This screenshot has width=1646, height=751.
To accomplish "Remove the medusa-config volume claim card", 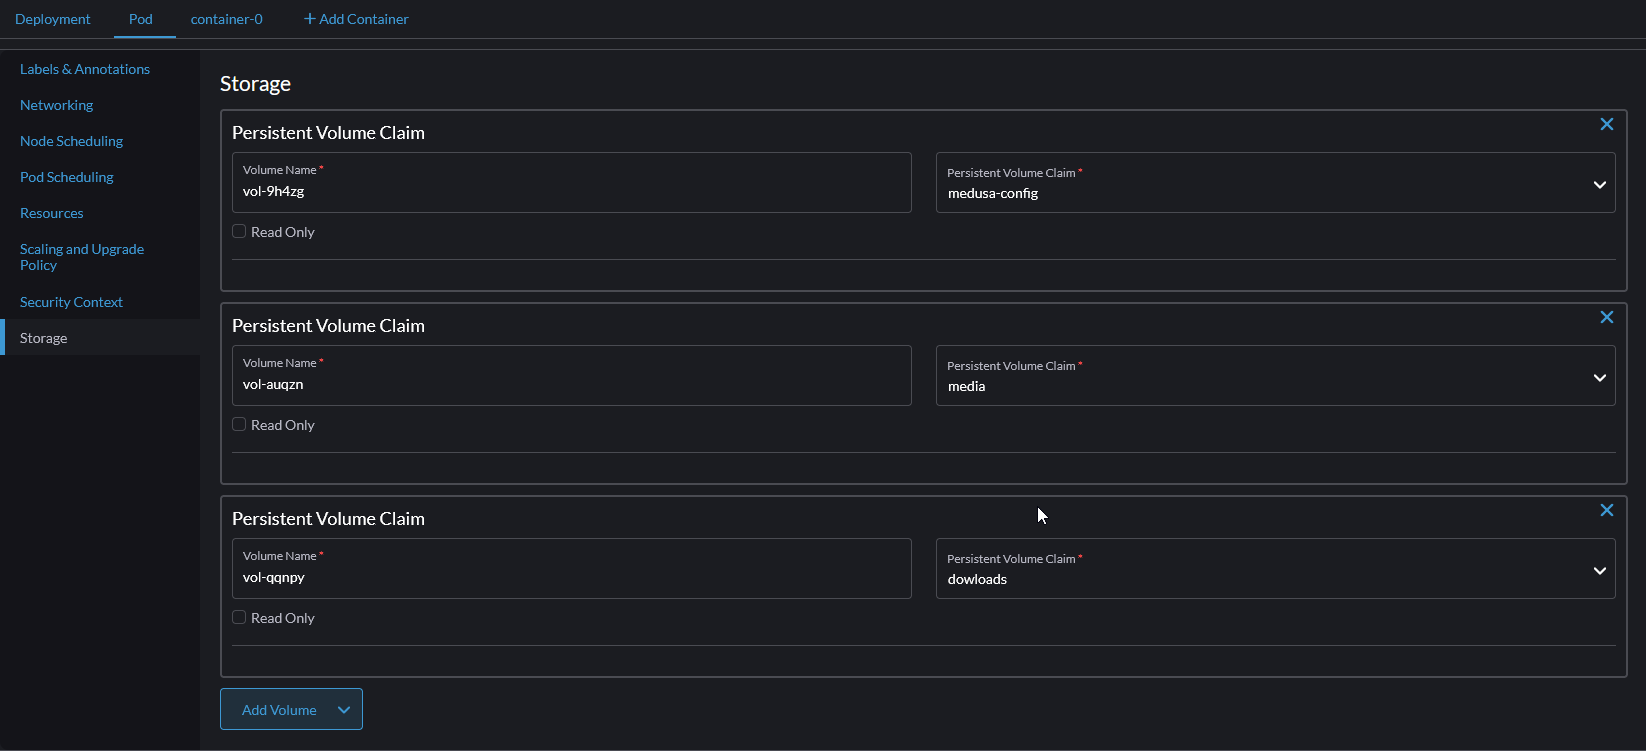I will [x=1606, y=124].
